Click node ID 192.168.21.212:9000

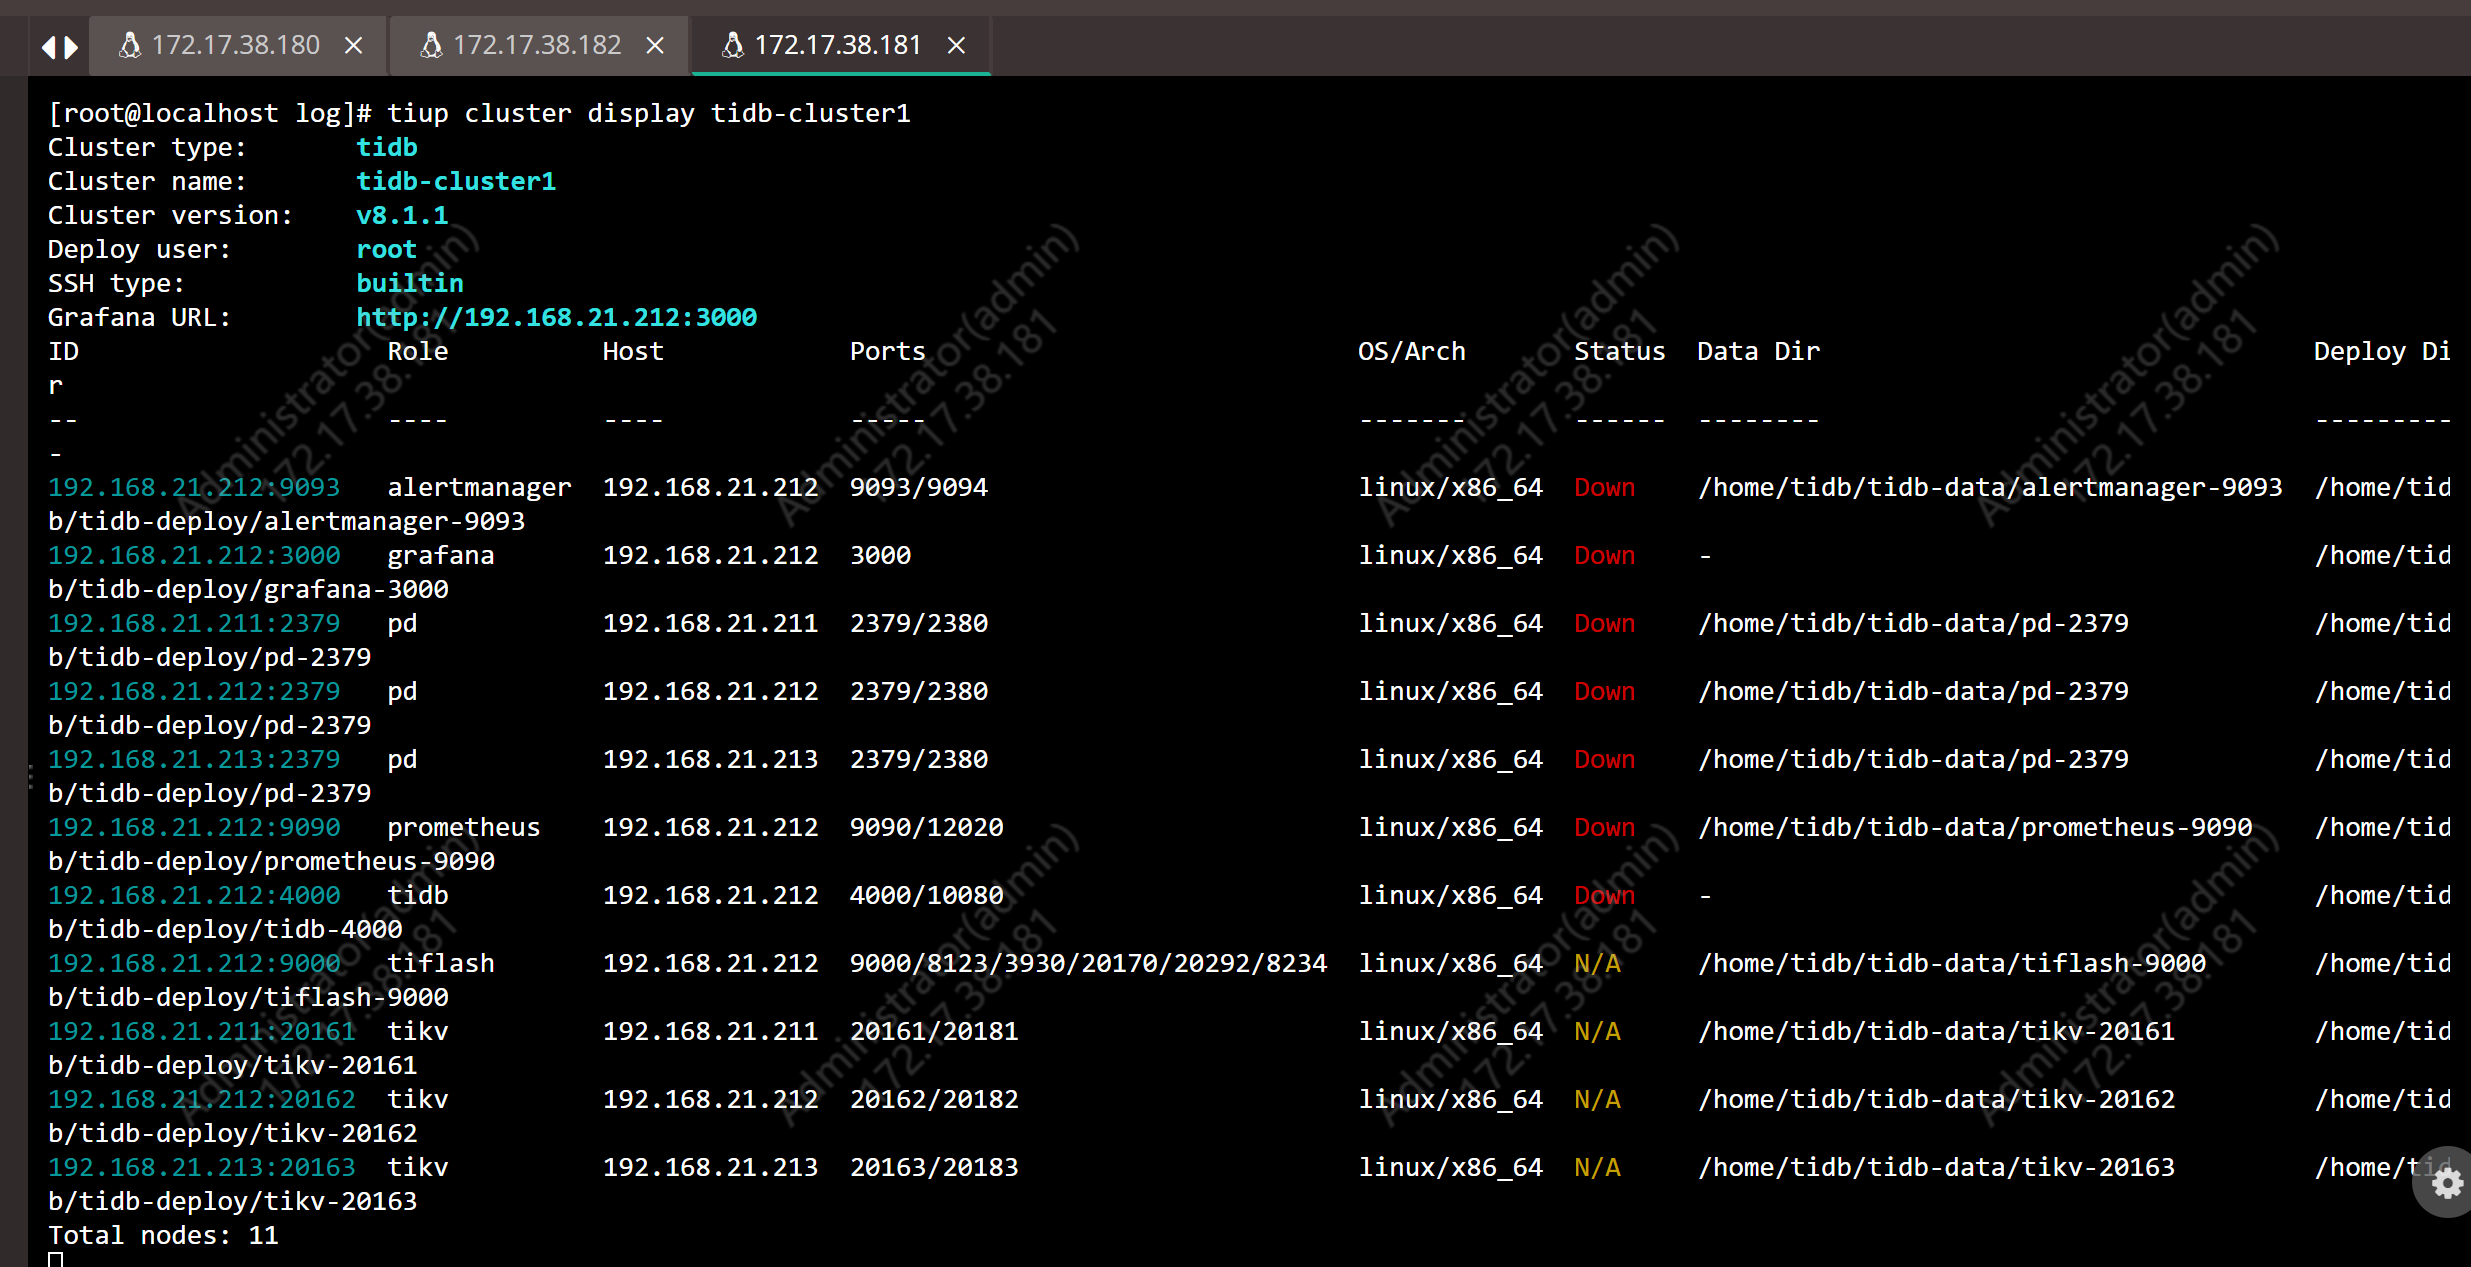click(x=194, y=963)
